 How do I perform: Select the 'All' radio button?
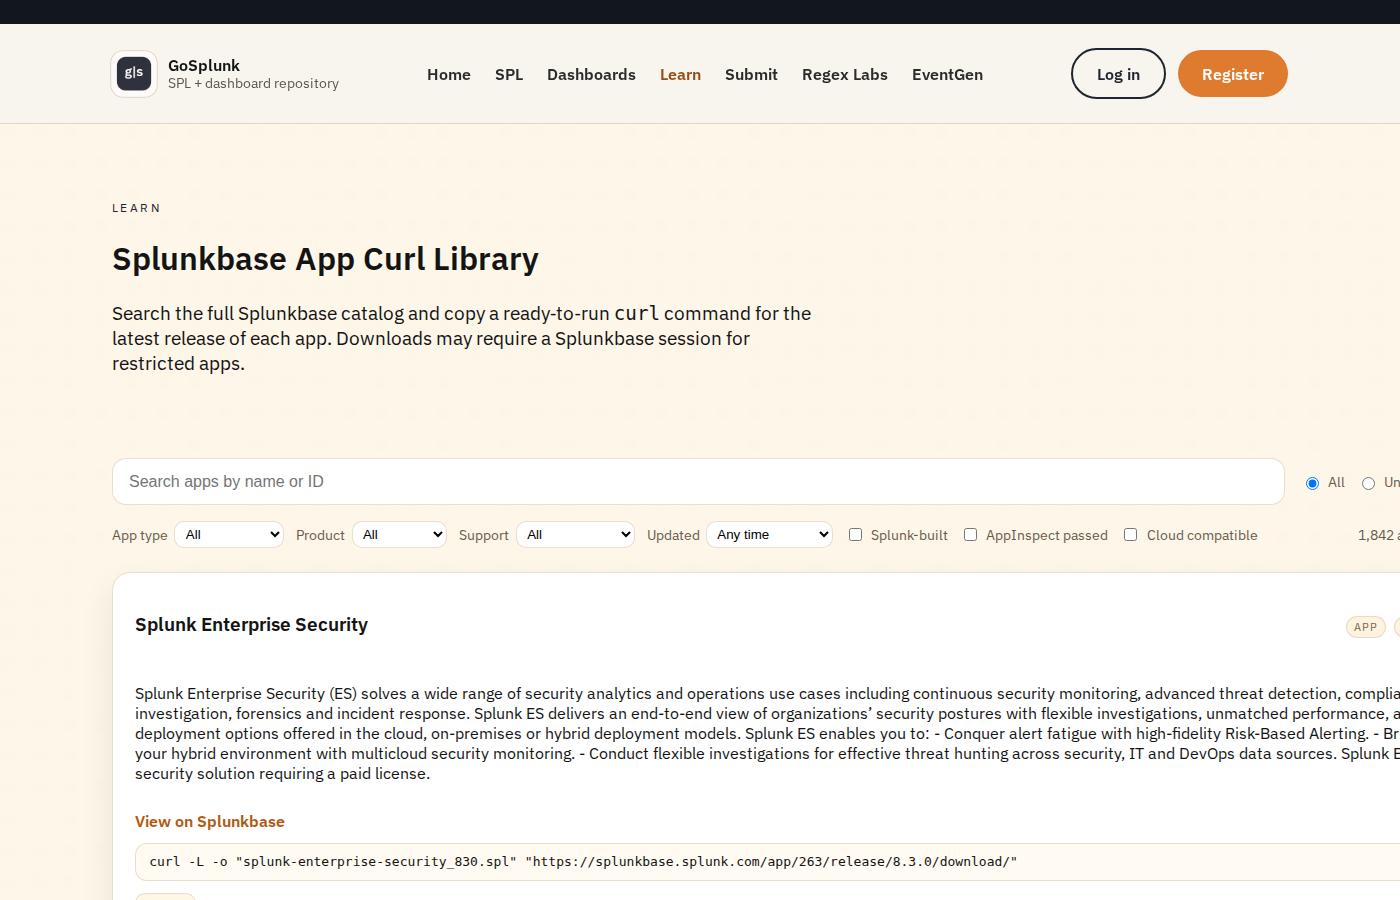(1312, 482)
